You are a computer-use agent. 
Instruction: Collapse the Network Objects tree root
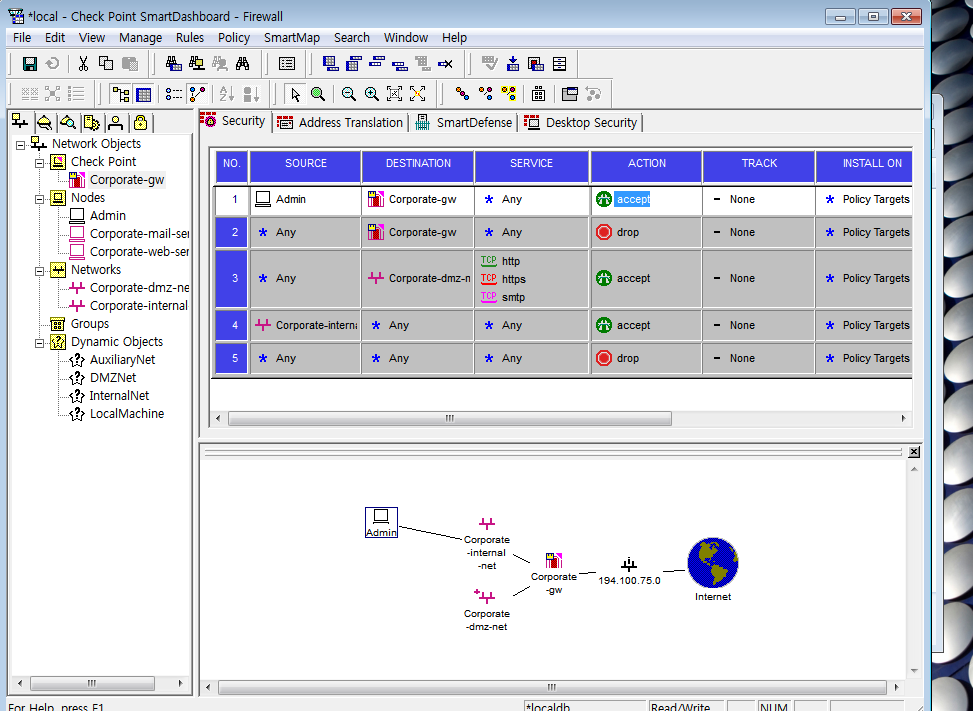pyautogui.click(x=20, y=145)
